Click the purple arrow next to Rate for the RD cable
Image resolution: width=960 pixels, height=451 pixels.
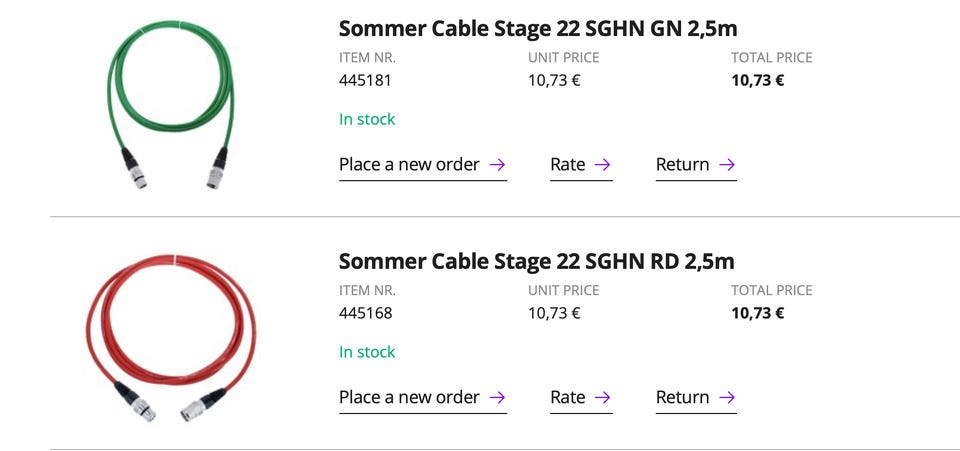tap(602, 398)
